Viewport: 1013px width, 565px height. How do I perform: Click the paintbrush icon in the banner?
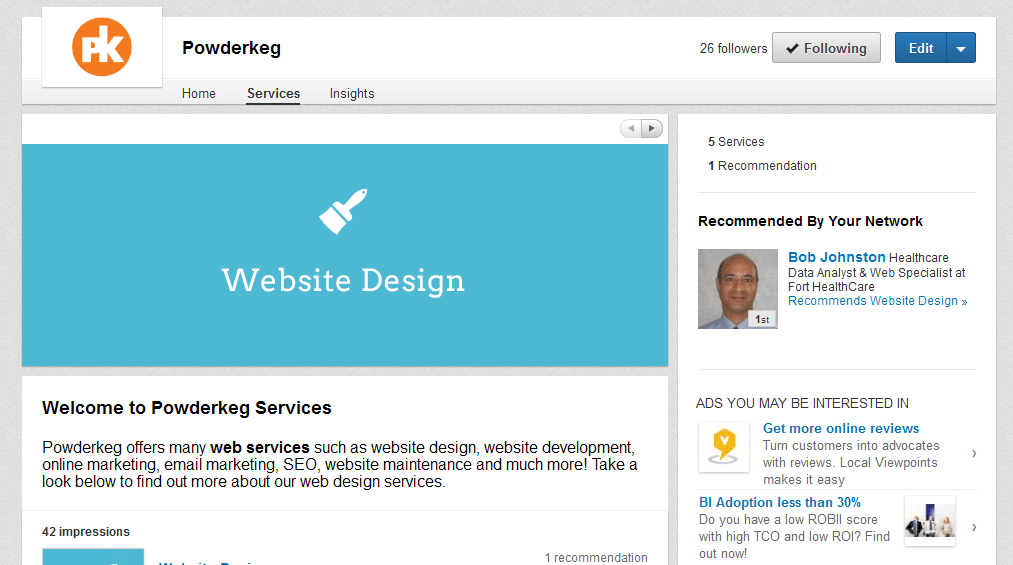343,211
